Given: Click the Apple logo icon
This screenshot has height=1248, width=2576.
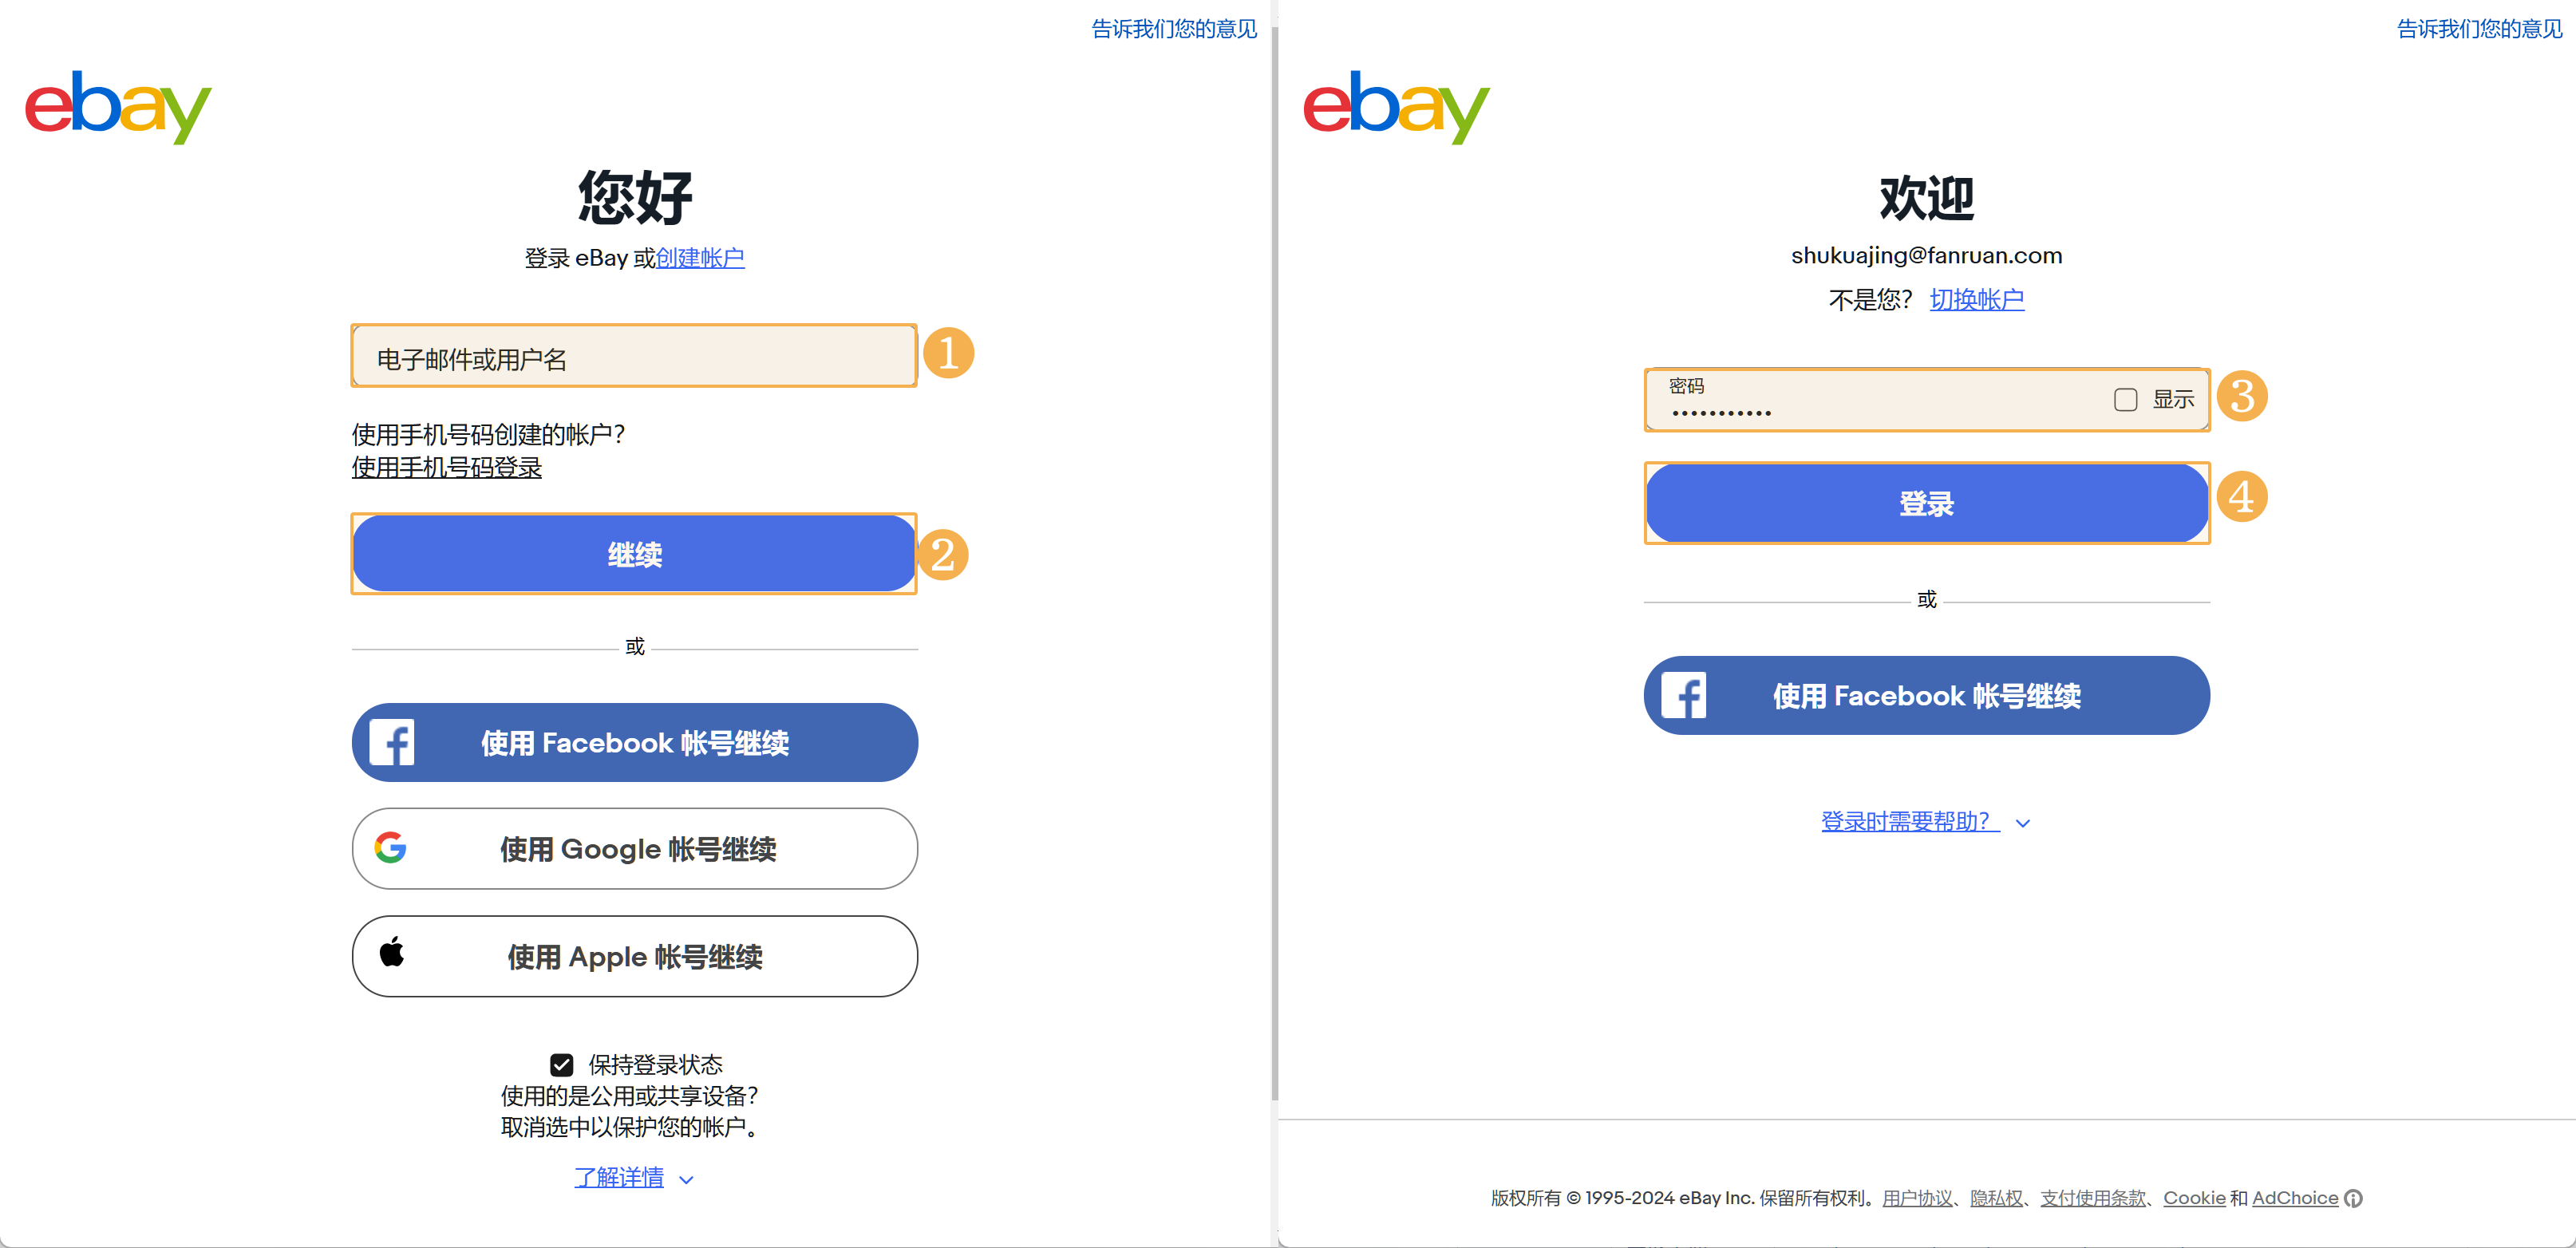Looking at the screenshot, I should pyautogui.click(x=392, y=952).
